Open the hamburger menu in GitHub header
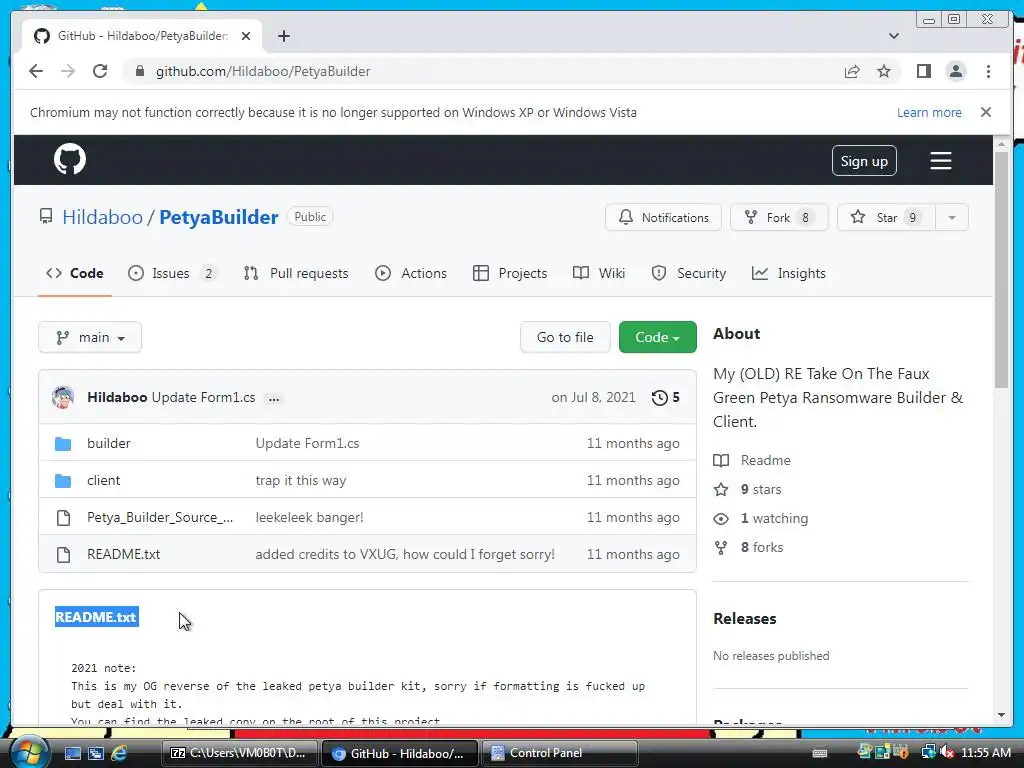 (940, 161)
